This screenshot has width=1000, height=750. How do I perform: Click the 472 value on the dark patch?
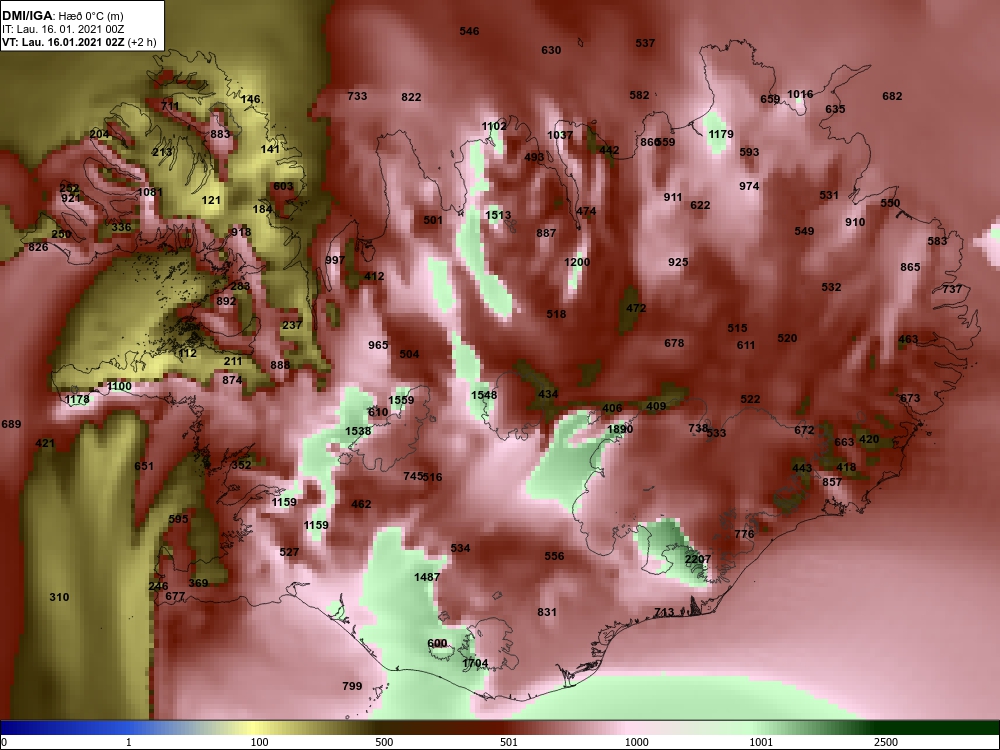coord(636,308)
